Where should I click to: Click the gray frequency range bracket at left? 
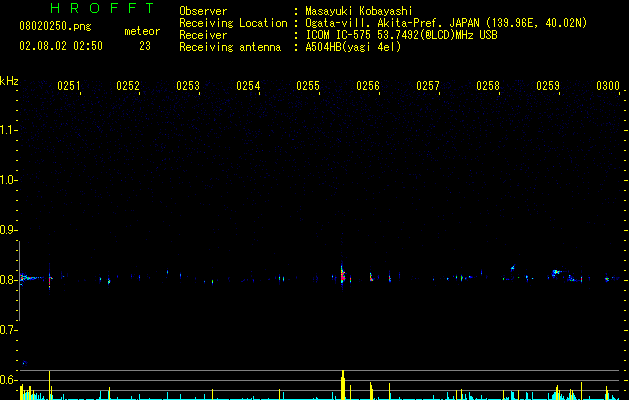tap(19, 281)
